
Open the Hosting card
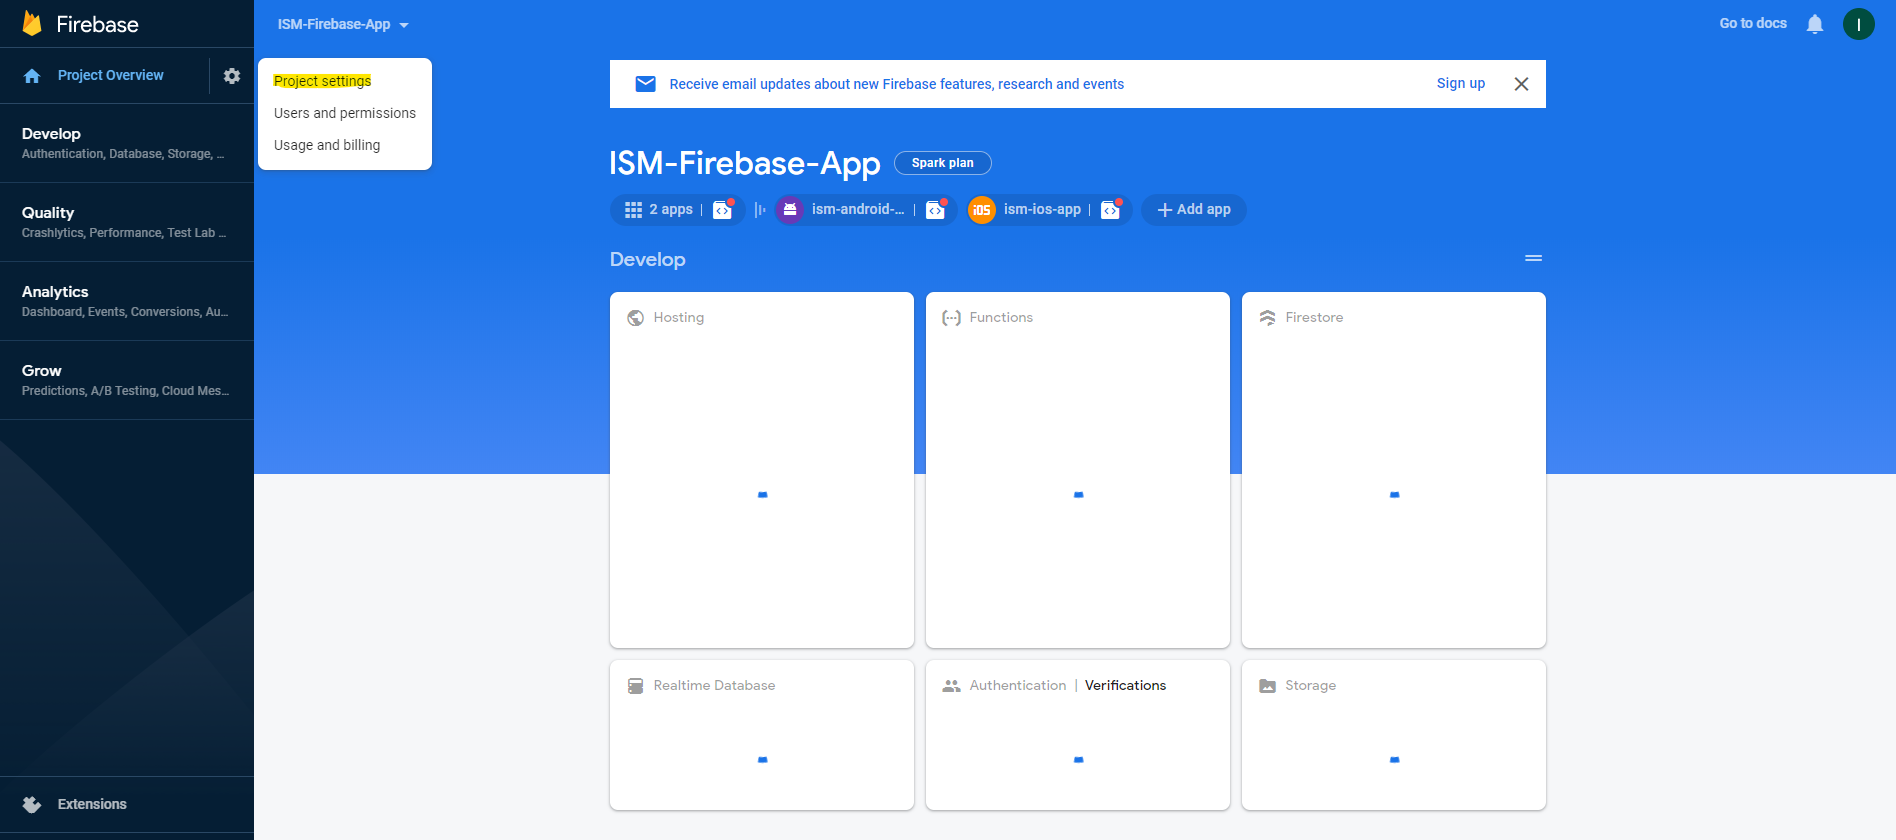[x=762, y=470]
